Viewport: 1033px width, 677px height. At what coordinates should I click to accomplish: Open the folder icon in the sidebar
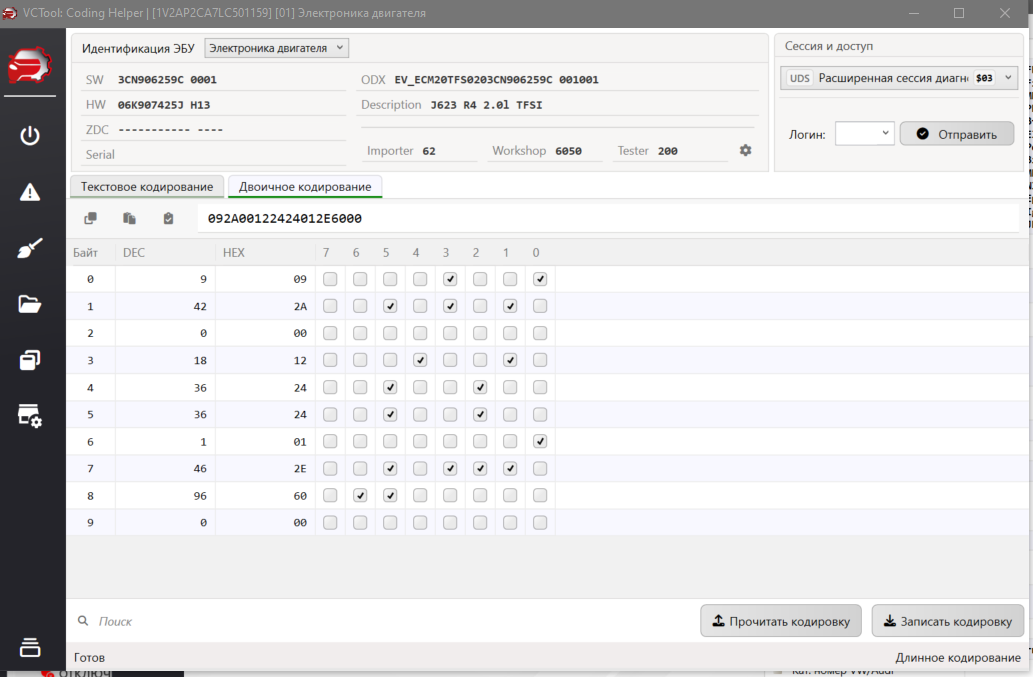click(30, 305)
